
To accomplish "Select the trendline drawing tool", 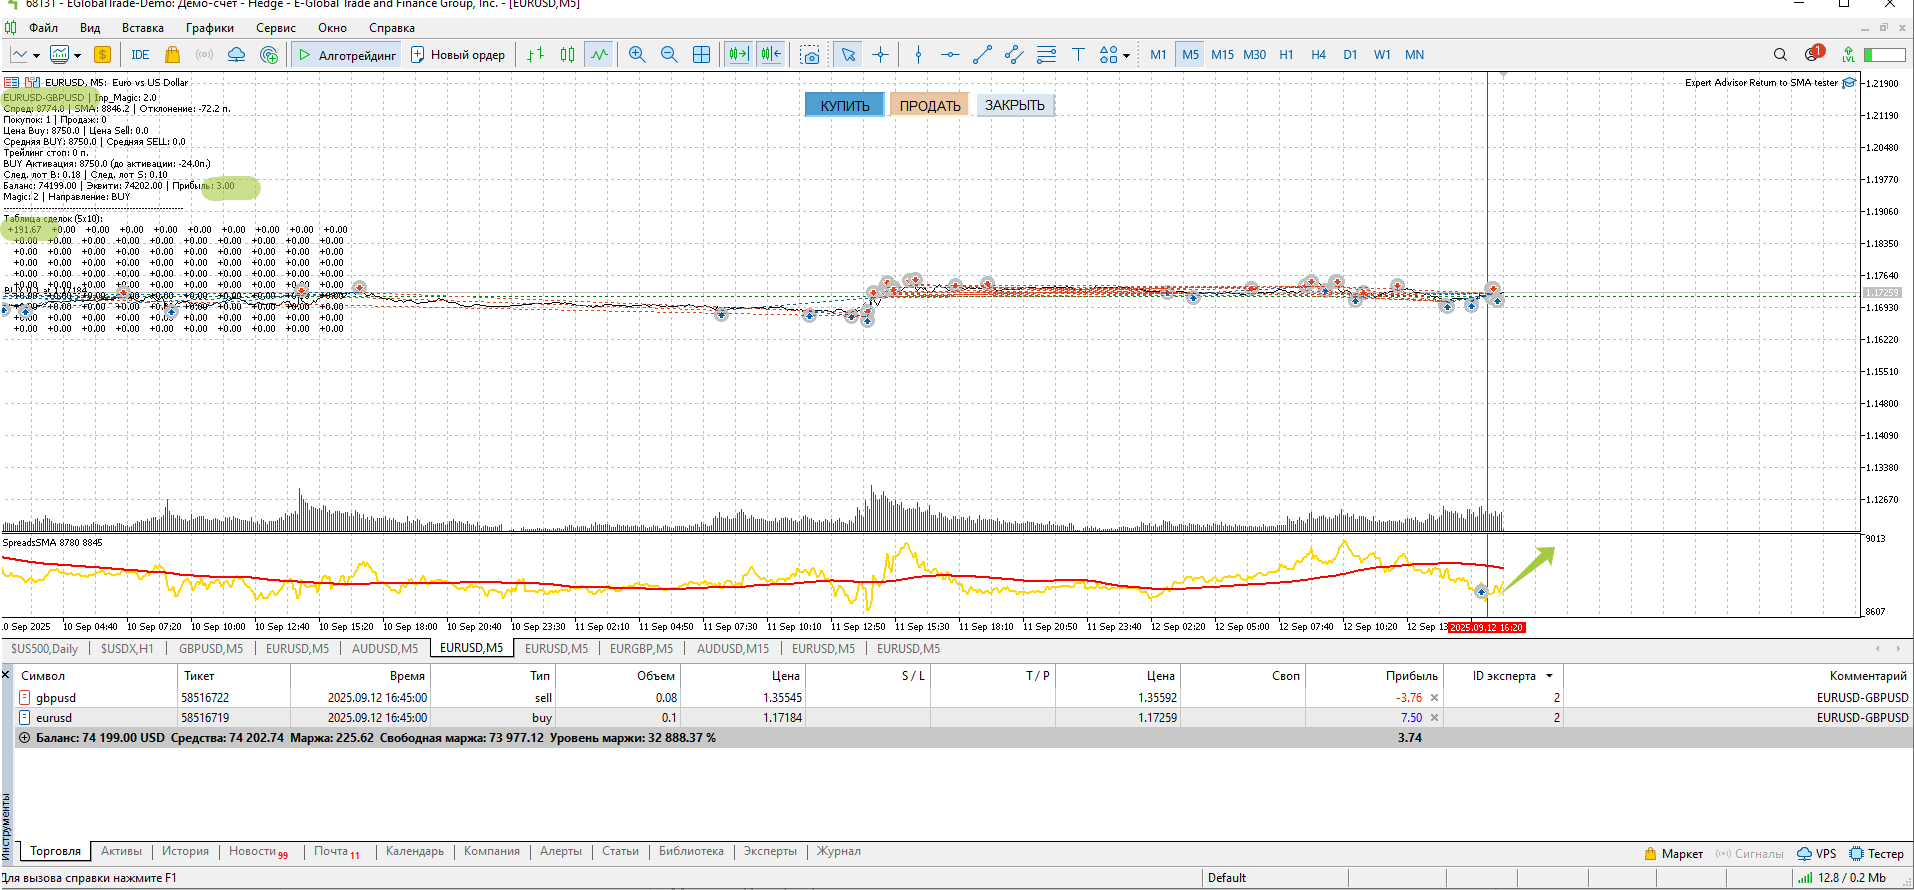I will [982, 55].
